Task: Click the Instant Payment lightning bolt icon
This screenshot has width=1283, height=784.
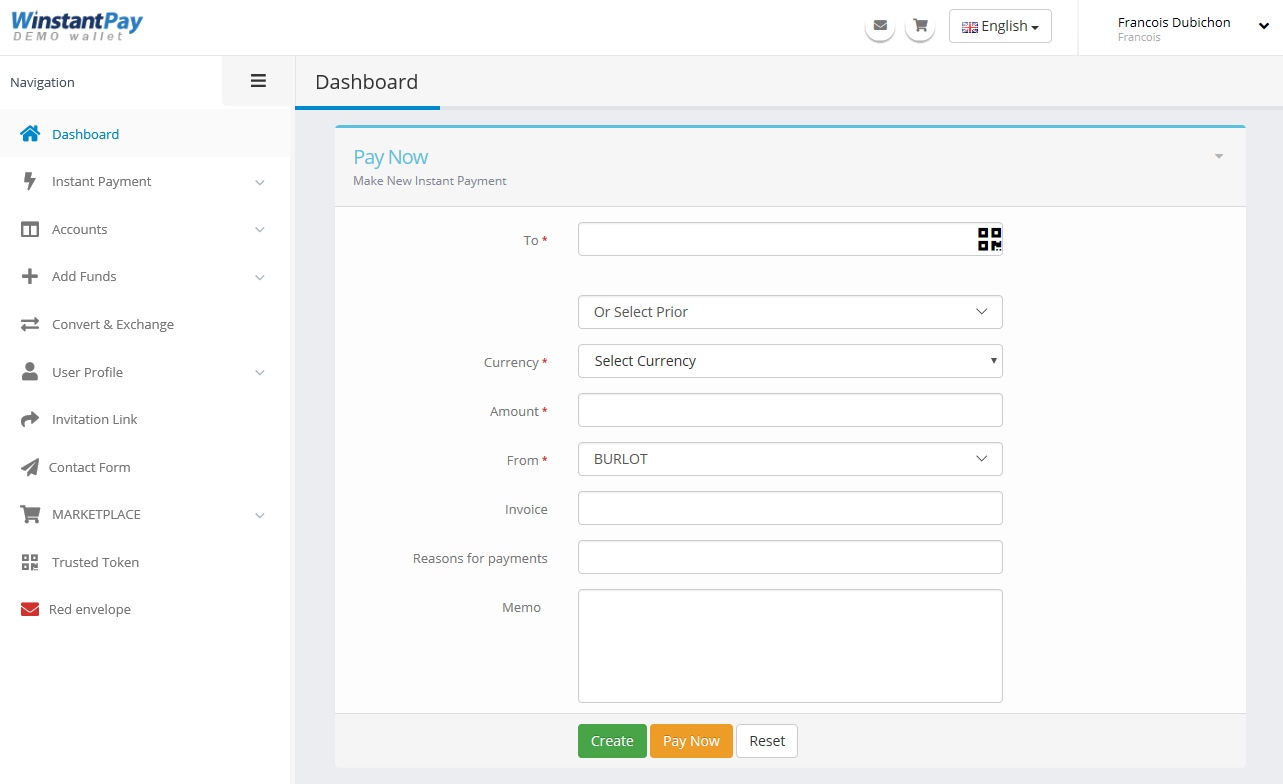Action: (30, 181)
